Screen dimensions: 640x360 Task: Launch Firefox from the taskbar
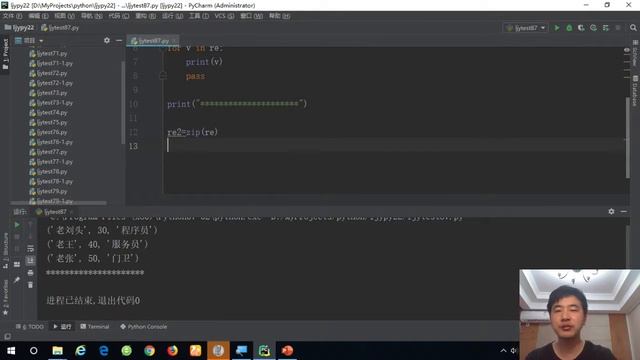[x=173, y=351]
